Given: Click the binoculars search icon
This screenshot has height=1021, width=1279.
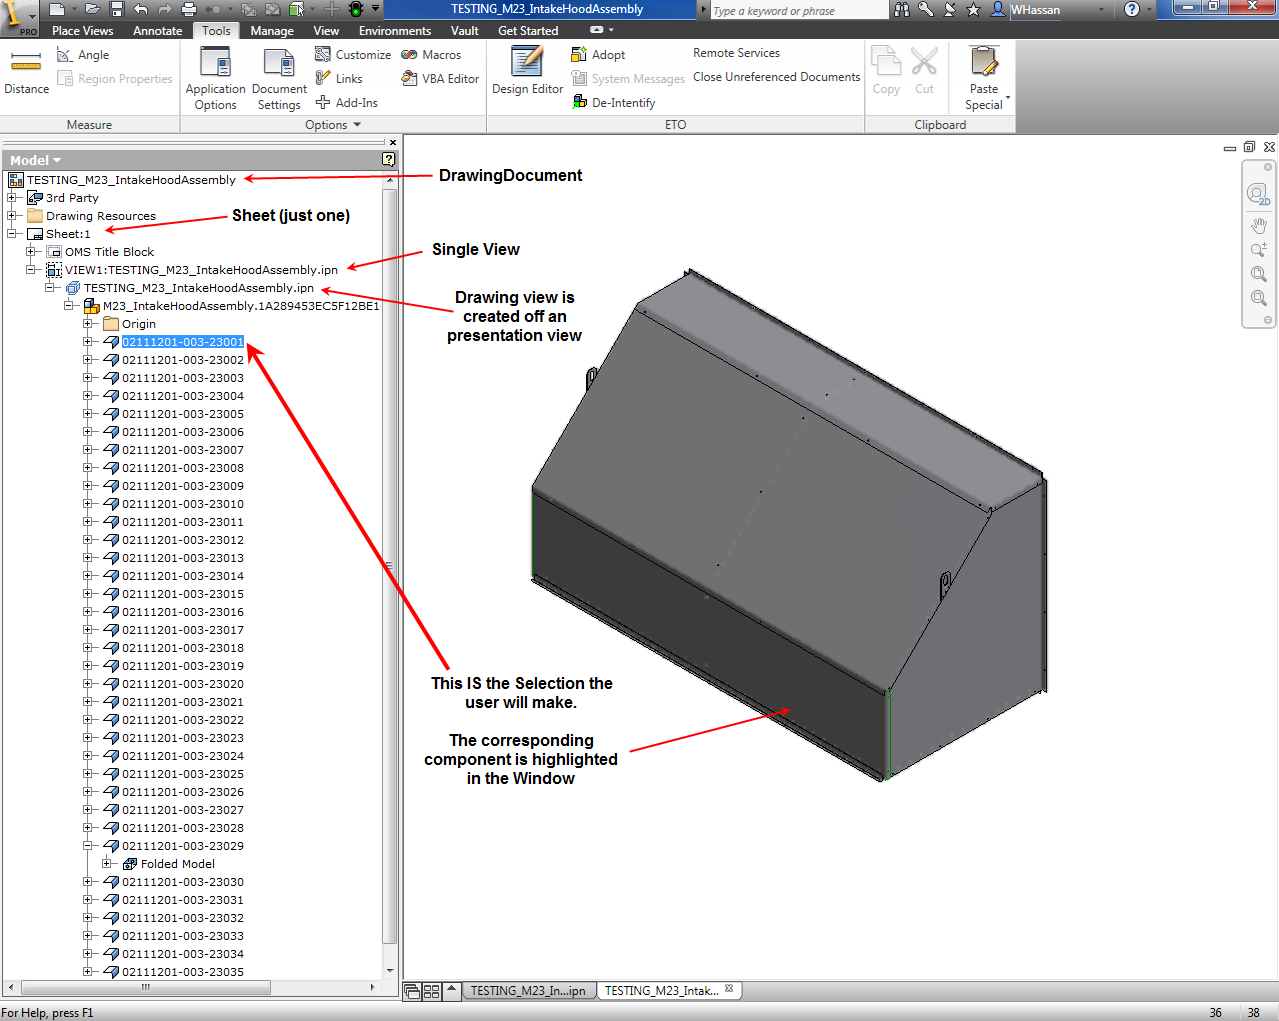Looking at the screenshot, I should coord(902,9).
